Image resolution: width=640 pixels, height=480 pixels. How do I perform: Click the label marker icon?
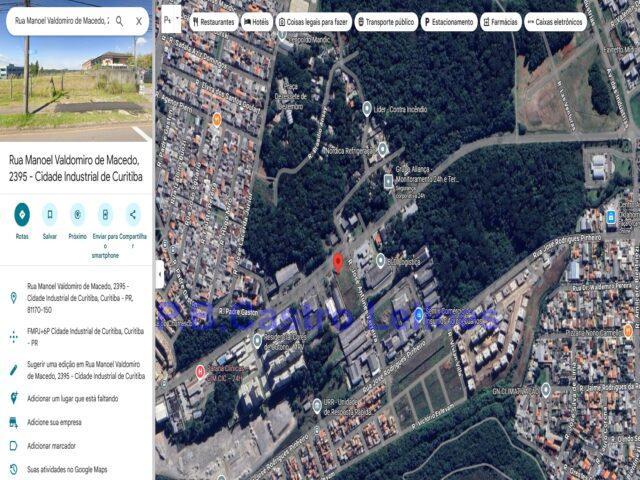tap(13, 446)
